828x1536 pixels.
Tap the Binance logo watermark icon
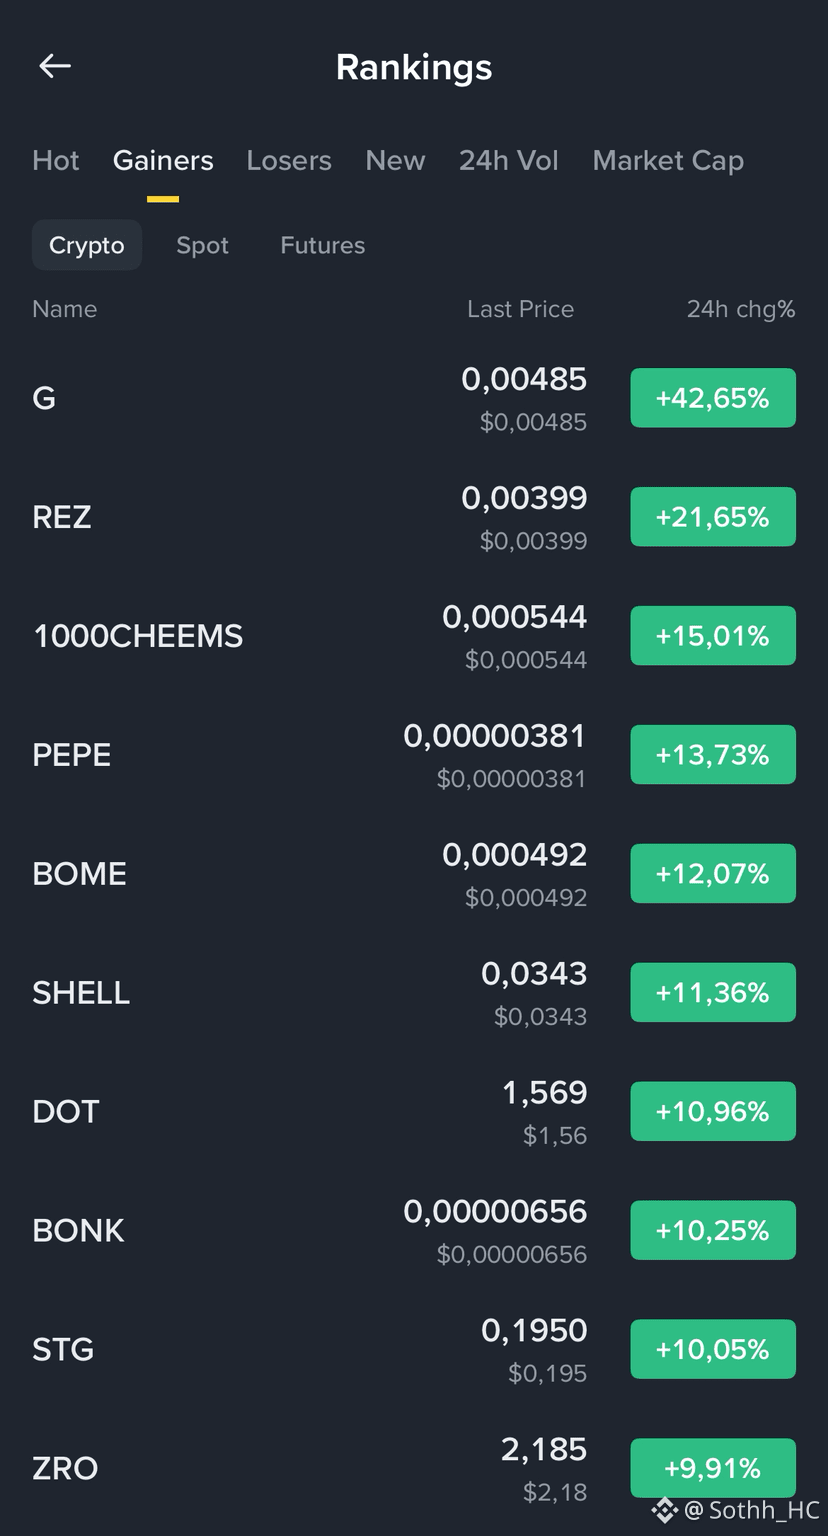tap(665, 1509)
